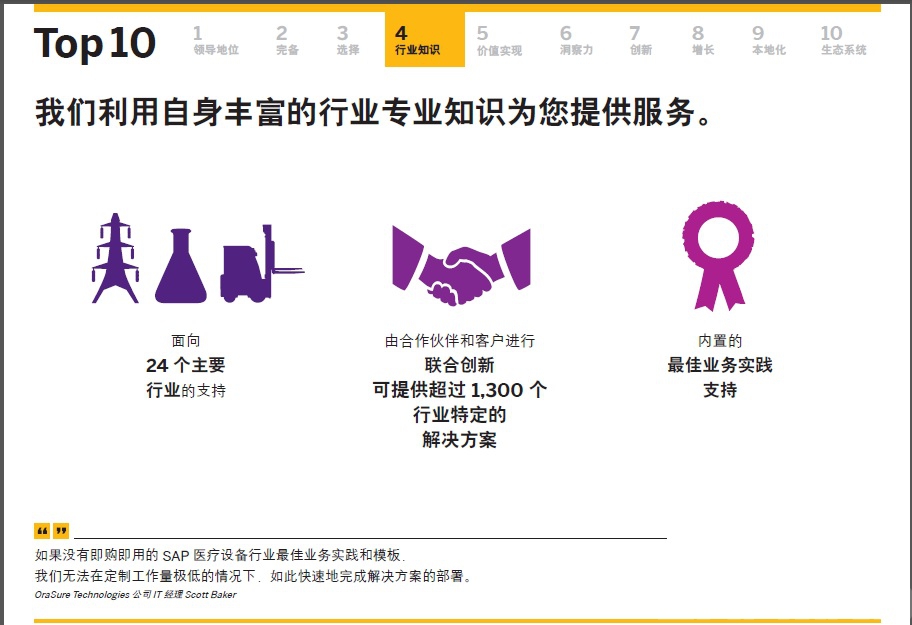Click the chemistry flask icon
The width and height of the screenshot is (912, 625).
pyautogui.click(x=180, y=266)
